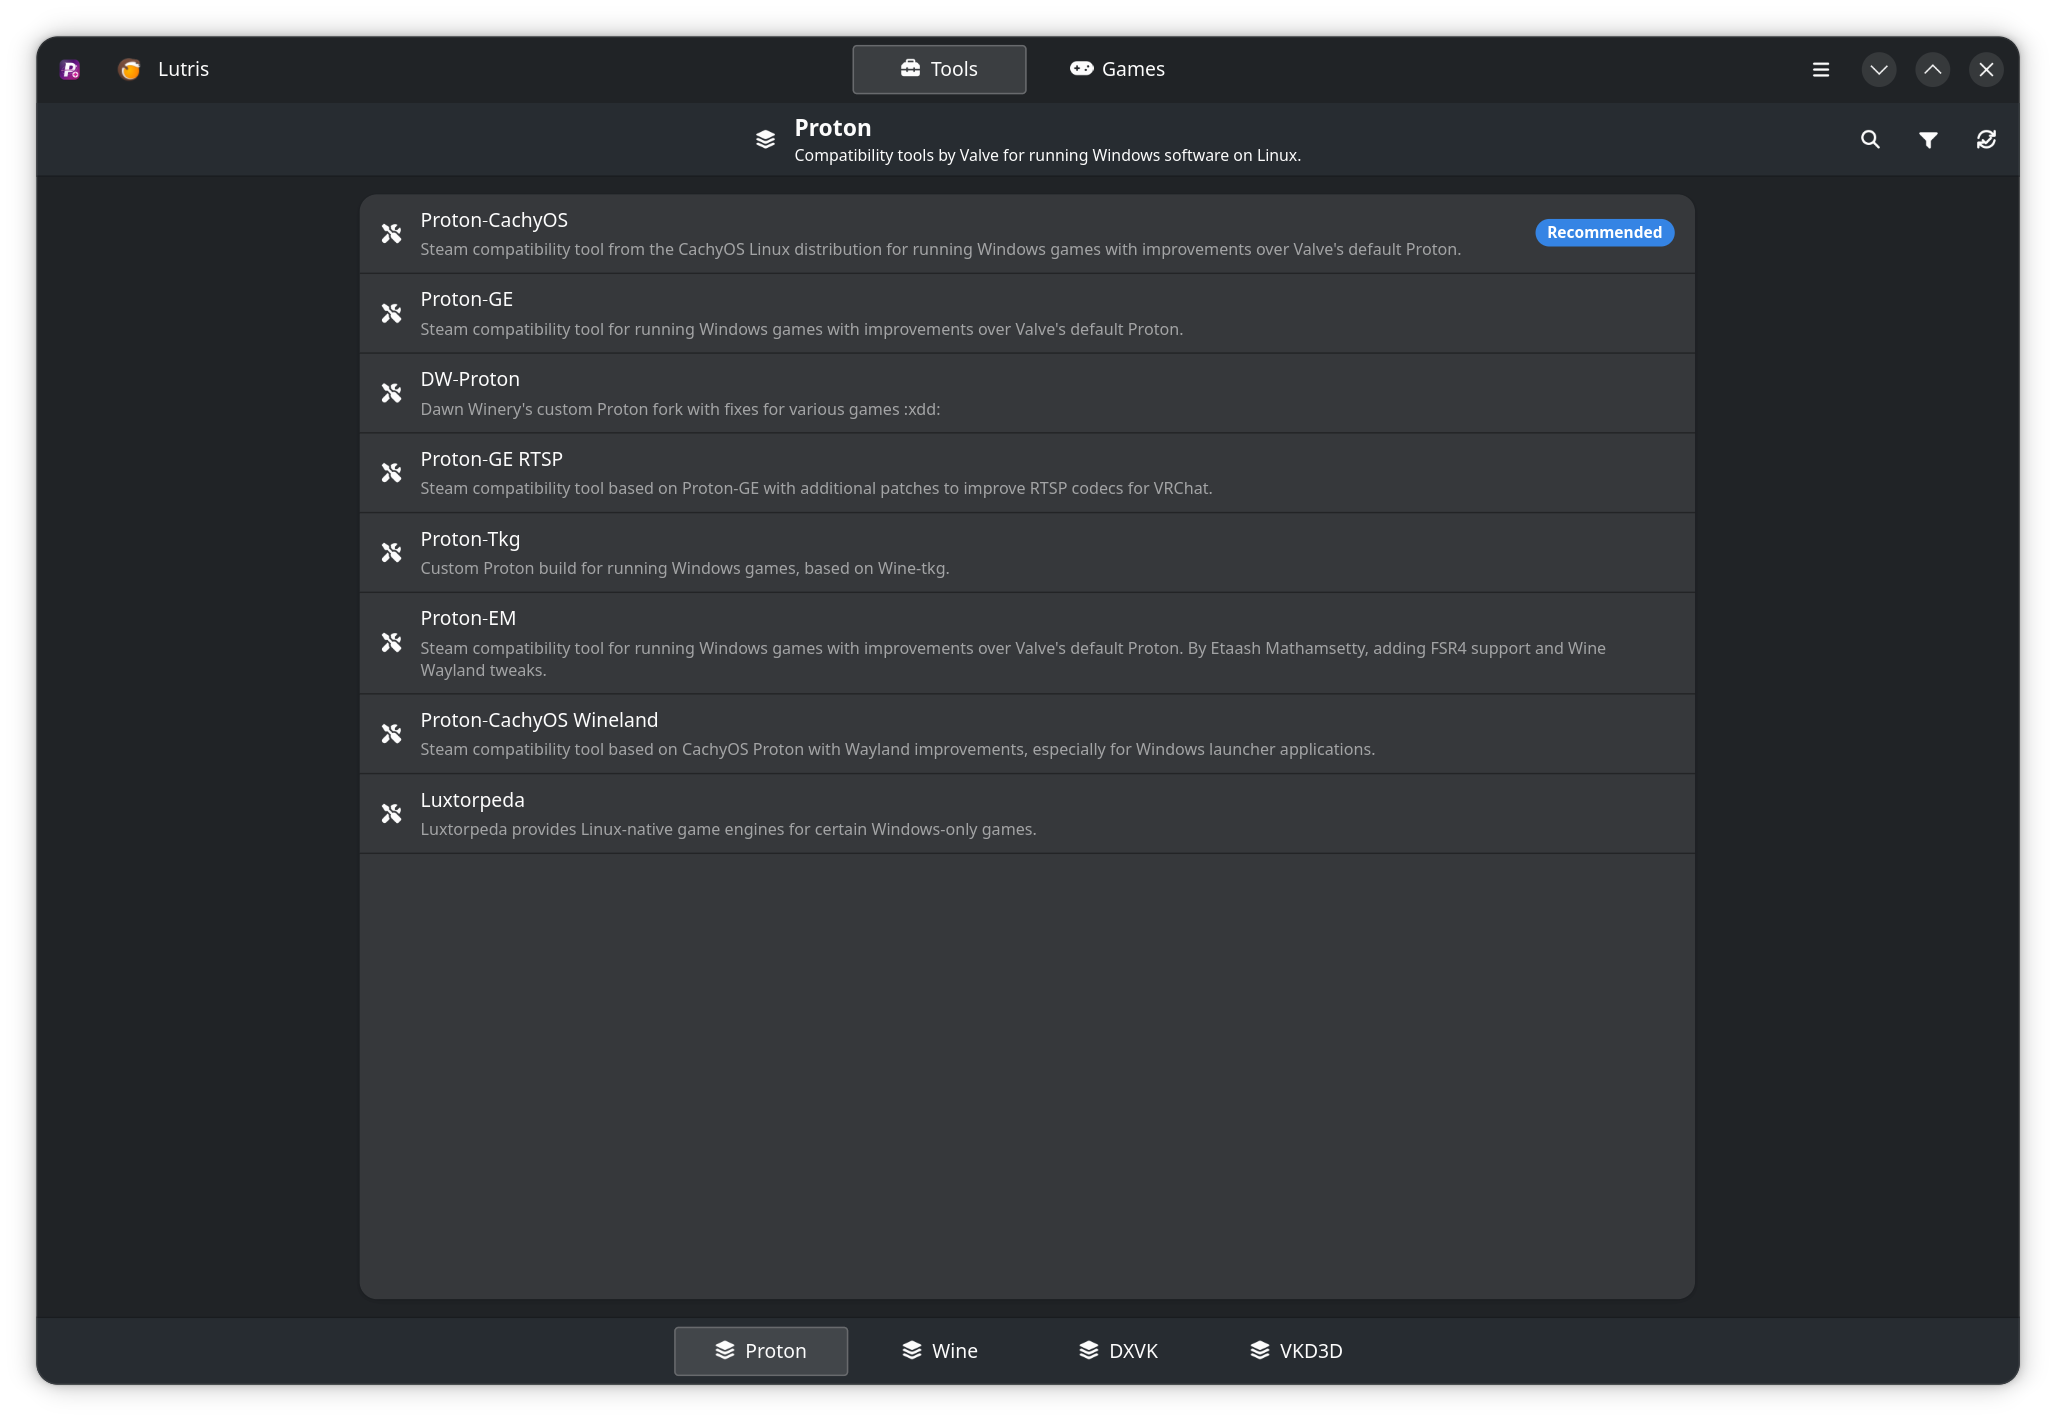Click the tool icon beside Proton-Tkg
The width and height of the screenshot is (2056, 1421).
pyautogui.click(x=391, y=552)
